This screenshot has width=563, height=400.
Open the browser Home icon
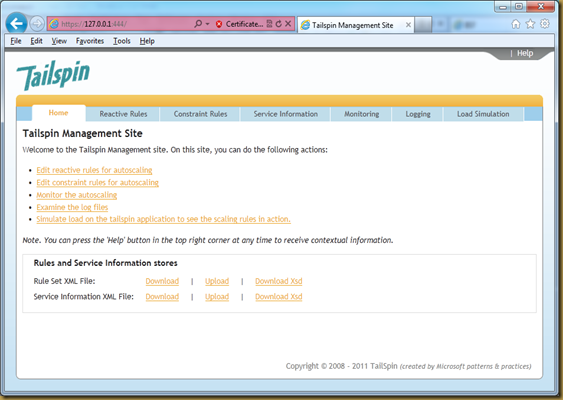click(x=516, y=24)
